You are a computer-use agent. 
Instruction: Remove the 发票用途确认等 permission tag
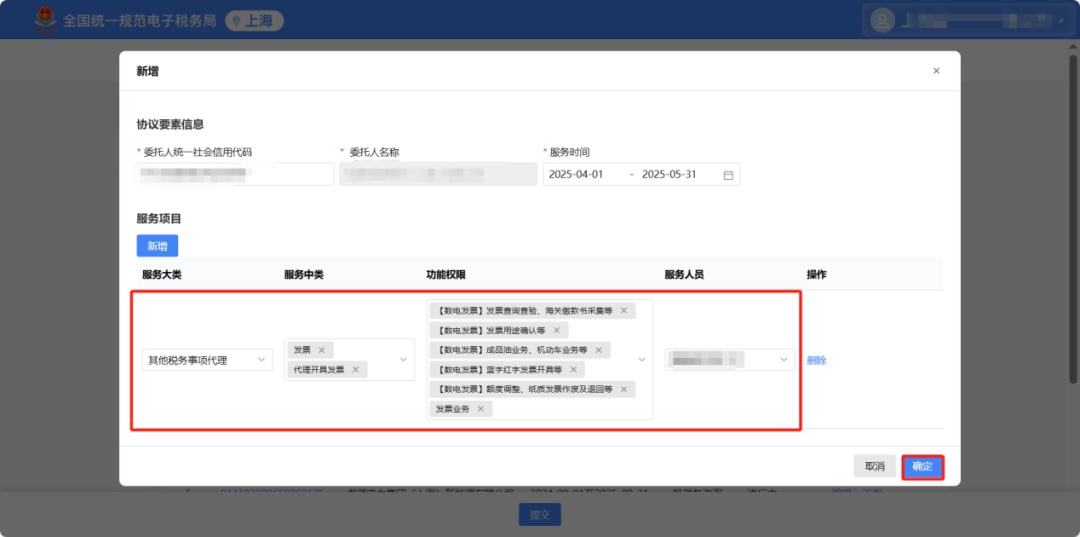click(557, 330)
